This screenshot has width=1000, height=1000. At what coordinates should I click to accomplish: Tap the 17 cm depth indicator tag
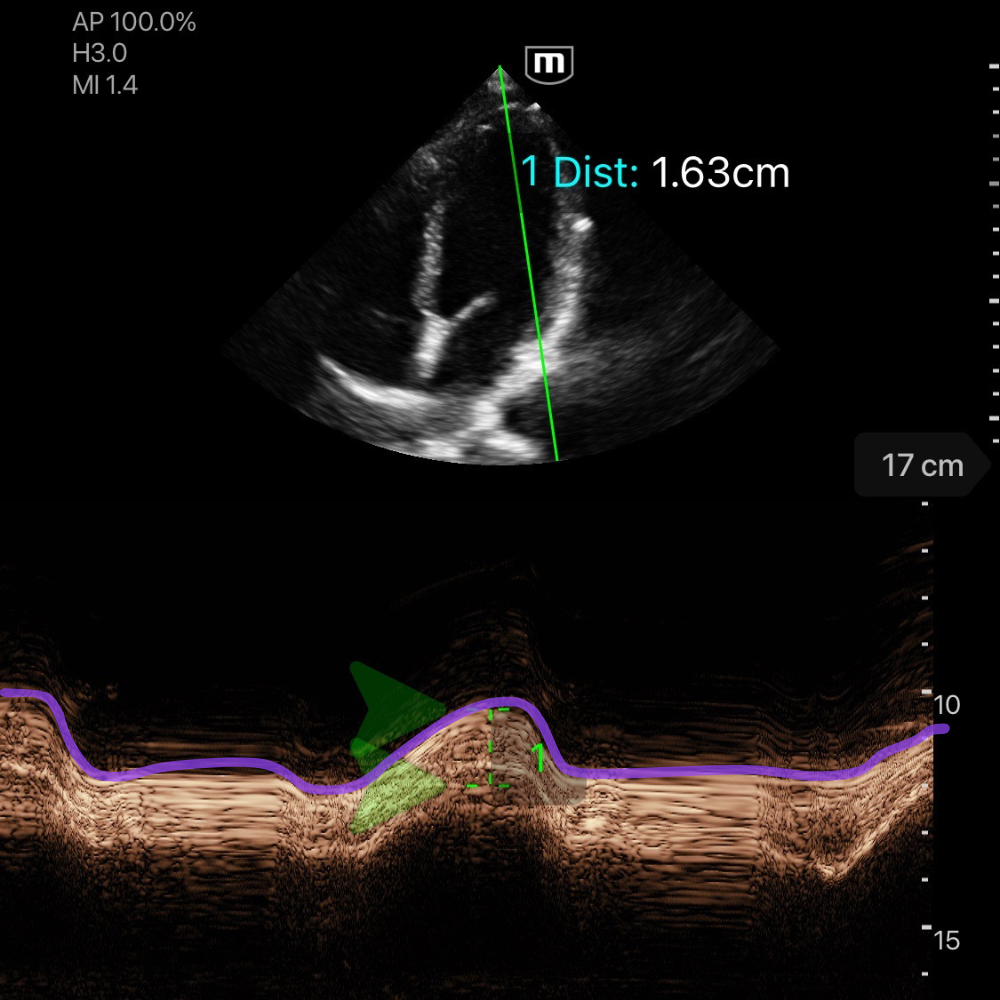920,465
